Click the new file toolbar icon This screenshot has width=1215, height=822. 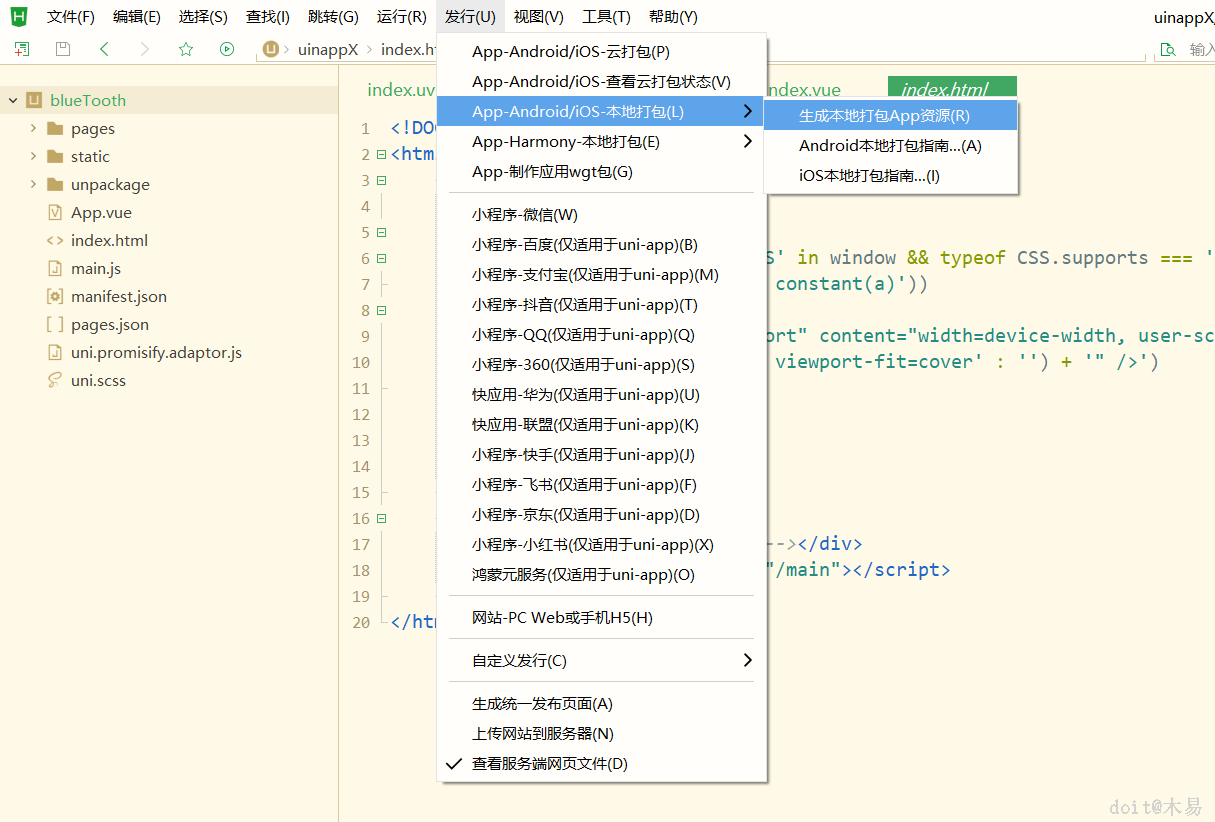[22, 49]
